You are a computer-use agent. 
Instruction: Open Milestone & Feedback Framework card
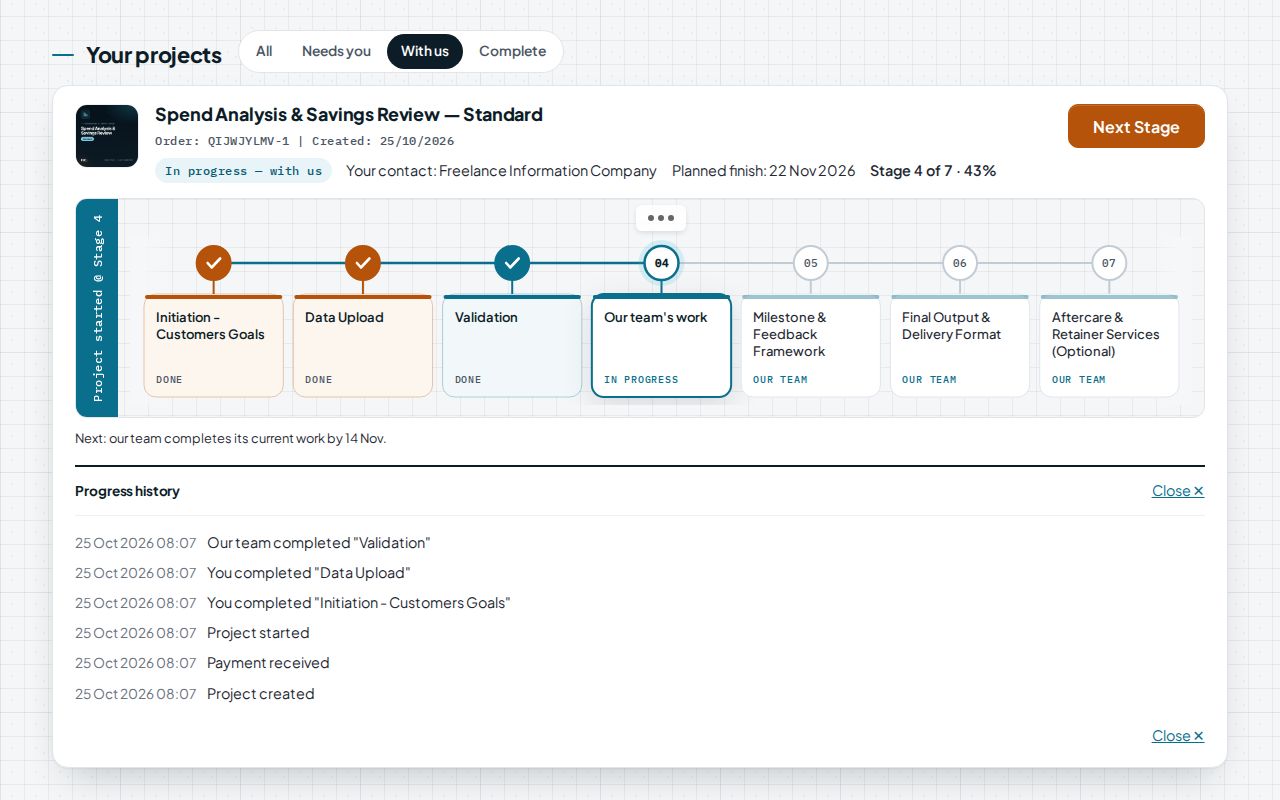click(x=811, y=346)
